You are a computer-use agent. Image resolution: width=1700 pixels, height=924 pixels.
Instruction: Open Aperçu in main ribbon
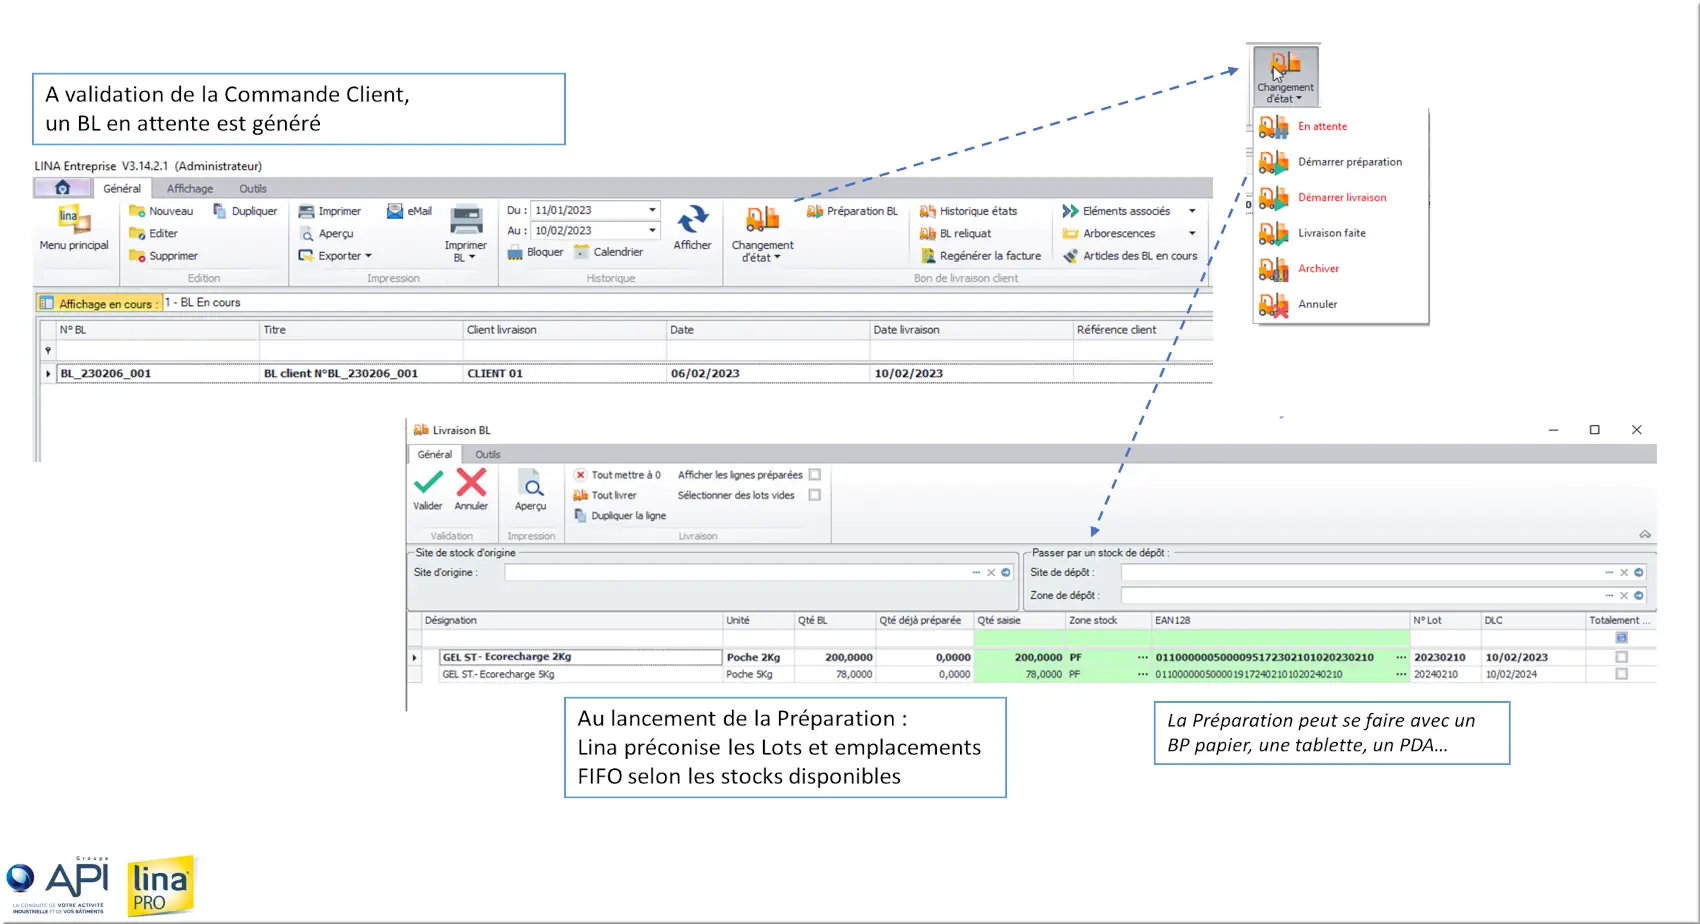click(x=326, y=233)
